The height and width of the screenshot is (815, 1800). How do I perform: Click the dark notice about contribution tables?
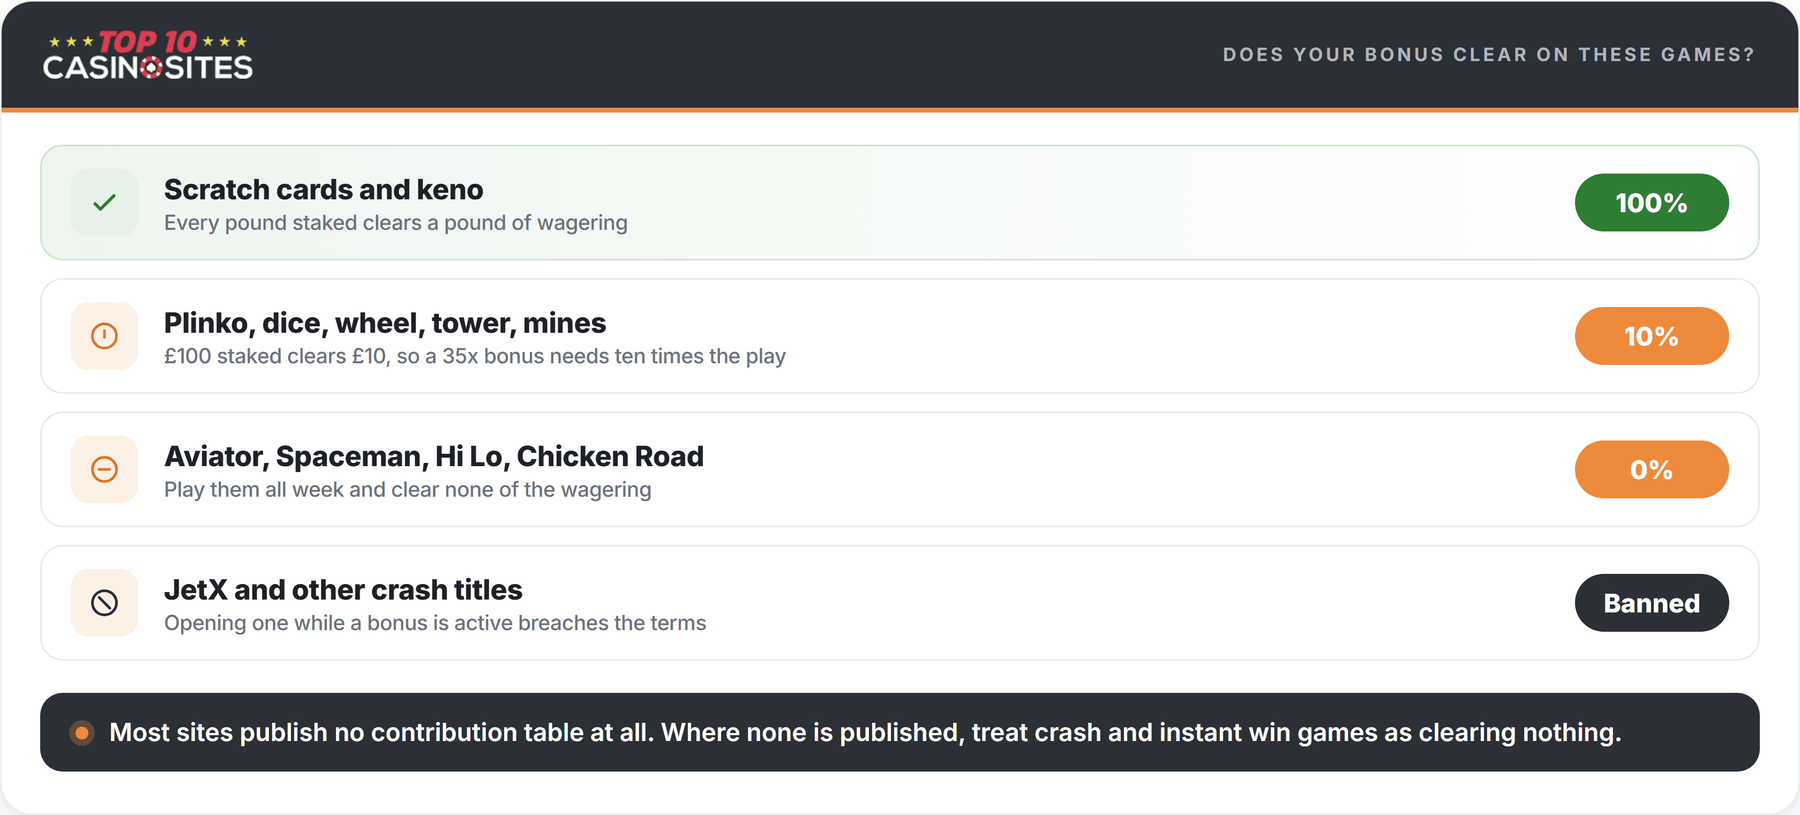899,732
